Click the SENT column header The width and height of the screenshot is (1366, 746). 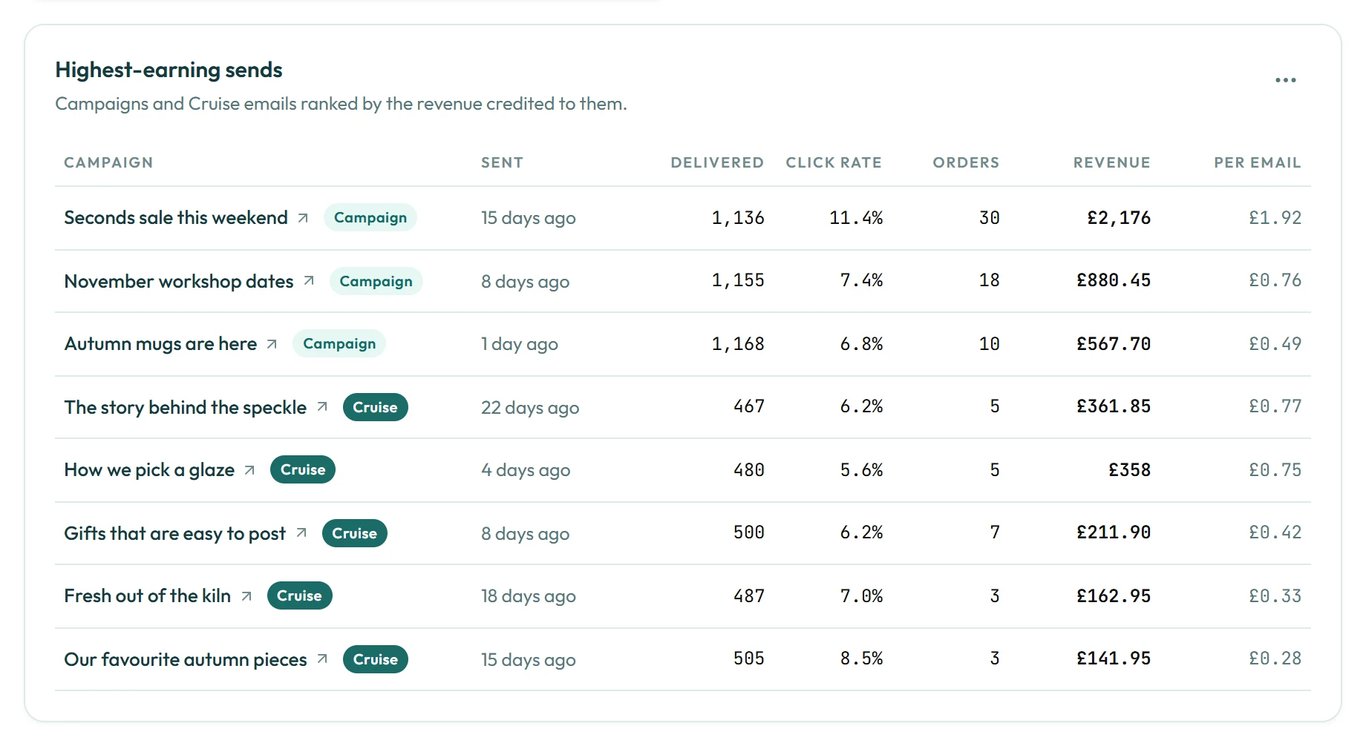pyautogui.click(x=502, y=162)
